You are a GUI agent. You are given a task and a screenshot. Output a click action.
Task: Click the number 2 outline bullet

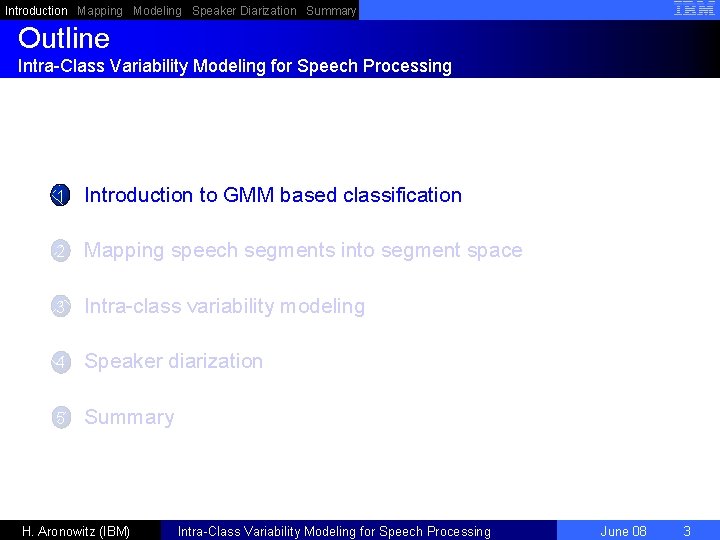pos(61,251)
